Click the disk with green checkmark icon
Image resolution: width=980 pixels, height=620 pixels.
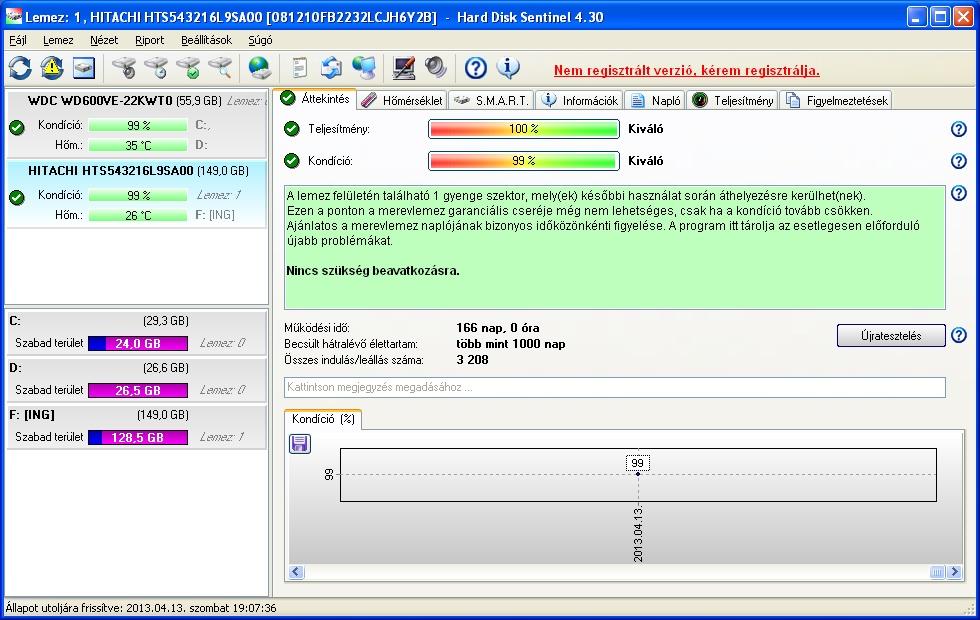pyautogui.click(x=188, y=68)
